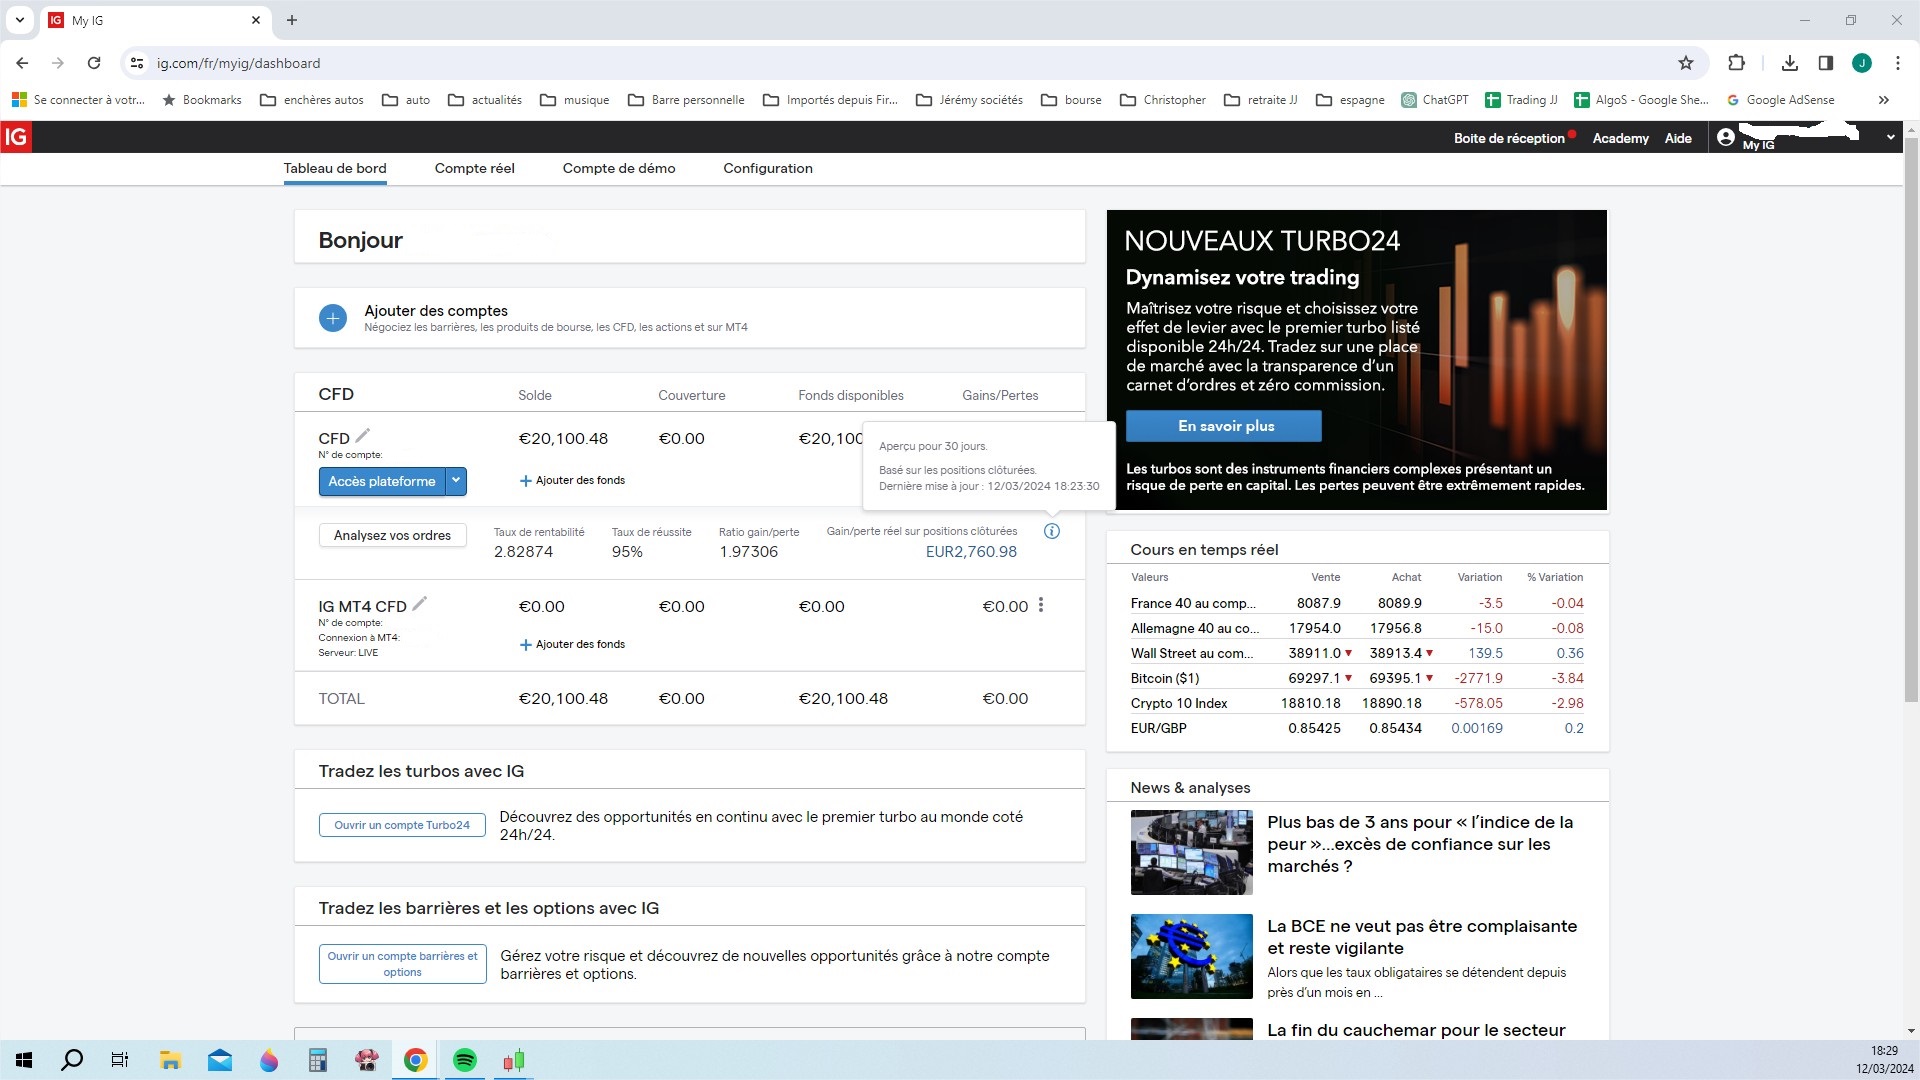The width and height of the screenshot is (1920, 1080).
Task: Click the pencil icon next to CFD
Action: pos(363,436)
